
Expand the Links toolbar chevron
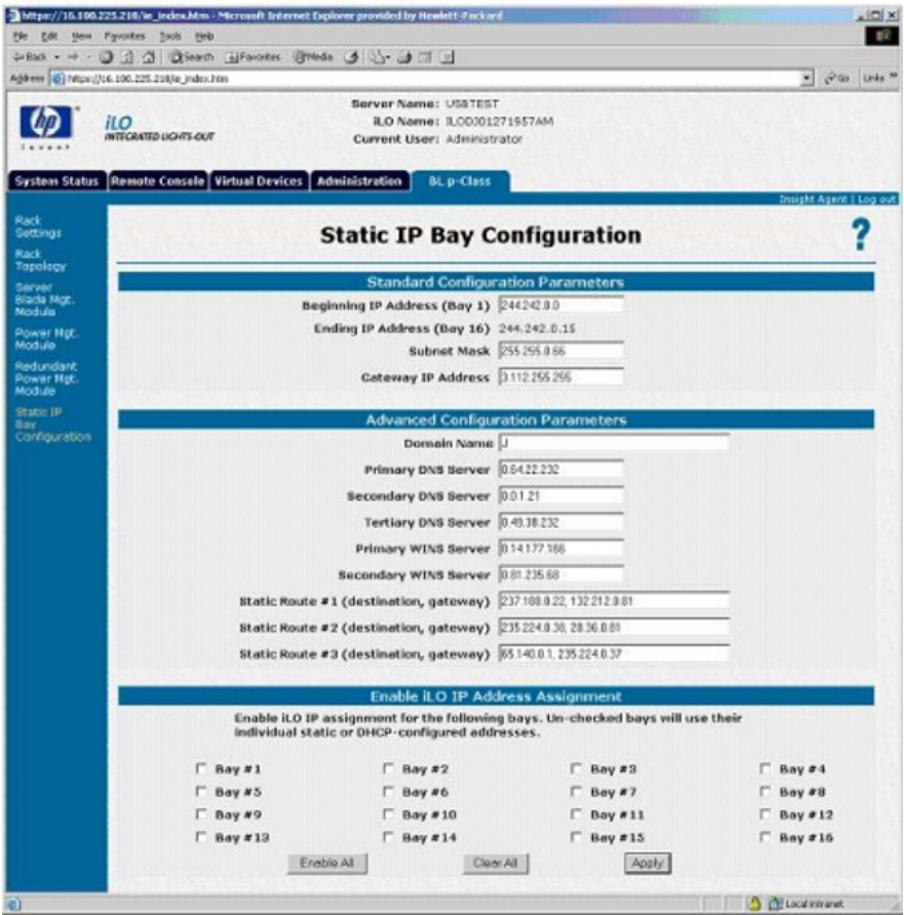click(893, 77)
